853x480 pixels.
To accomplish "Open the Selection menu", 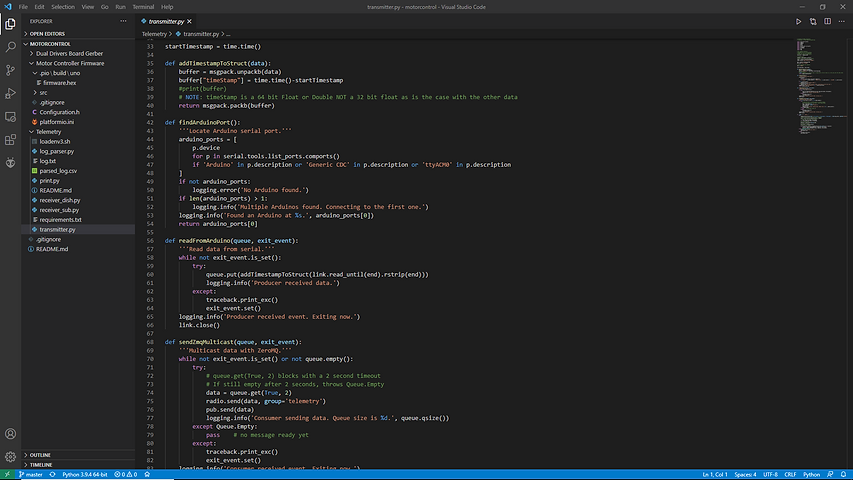I will click(x=62, y=6).
